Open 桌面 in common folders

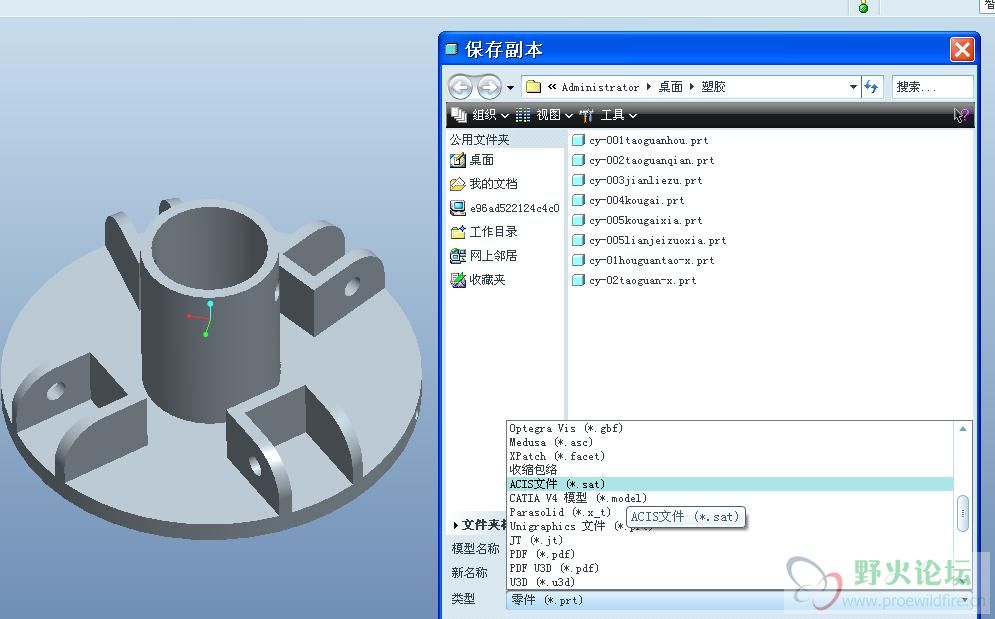click(x=472, y=160)
